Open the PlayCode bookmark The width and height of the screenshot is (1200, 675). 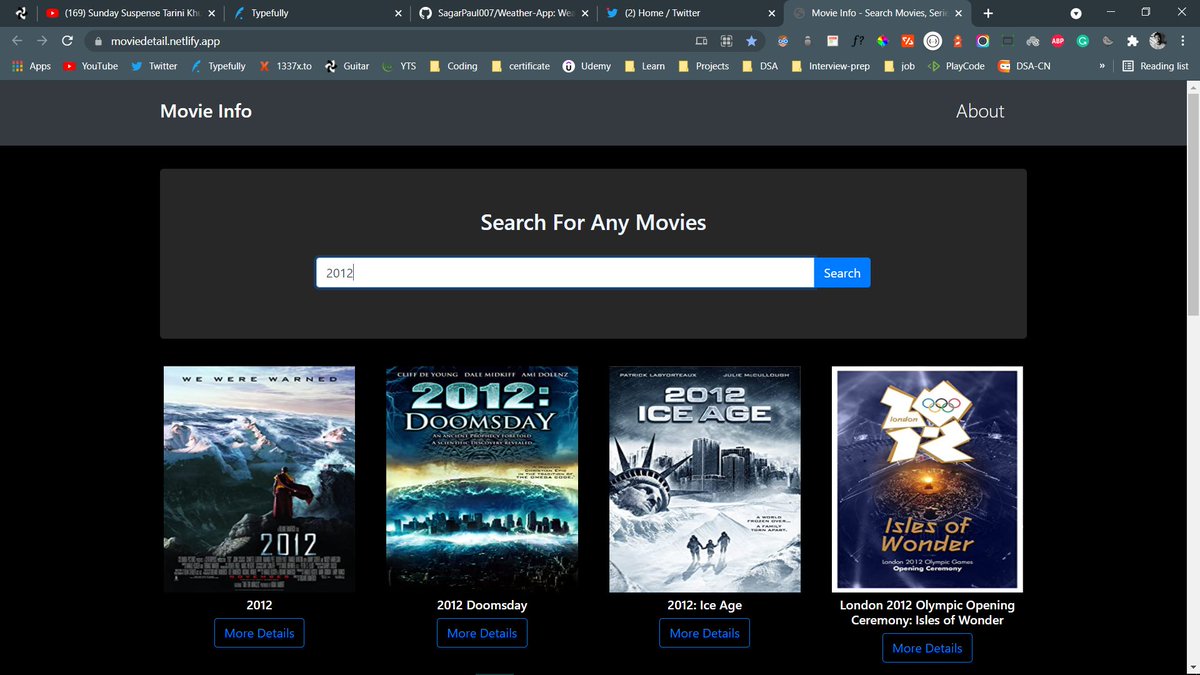point(956,66)
